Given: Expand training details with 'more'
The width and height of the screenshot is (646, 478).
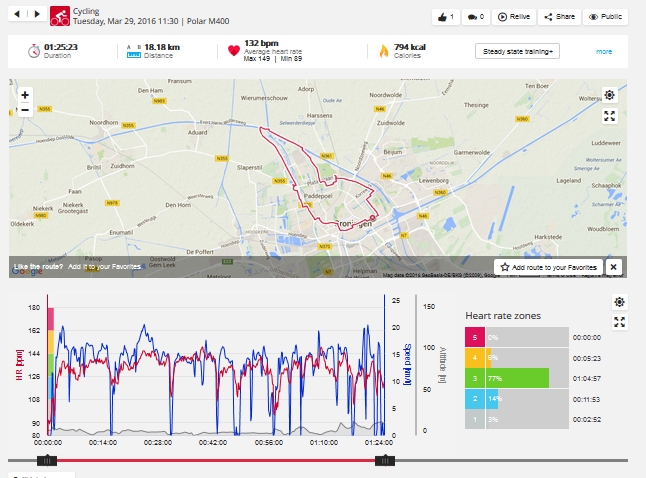Looking at the screenshot, I should 604,51.
